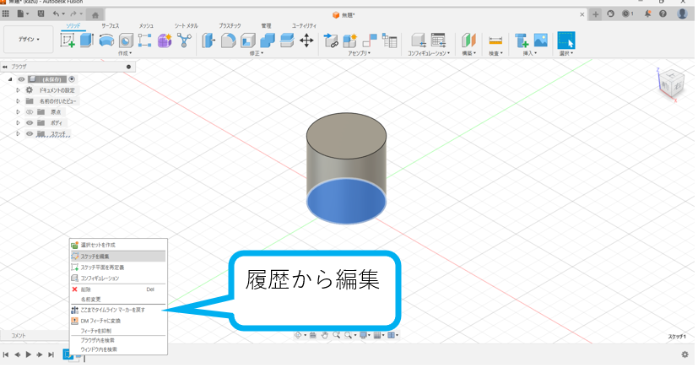Hide the ボディ folder via eye icon
Image resolution: width=698 pixels, height=365 pixels.
click(x=29, y=123)
